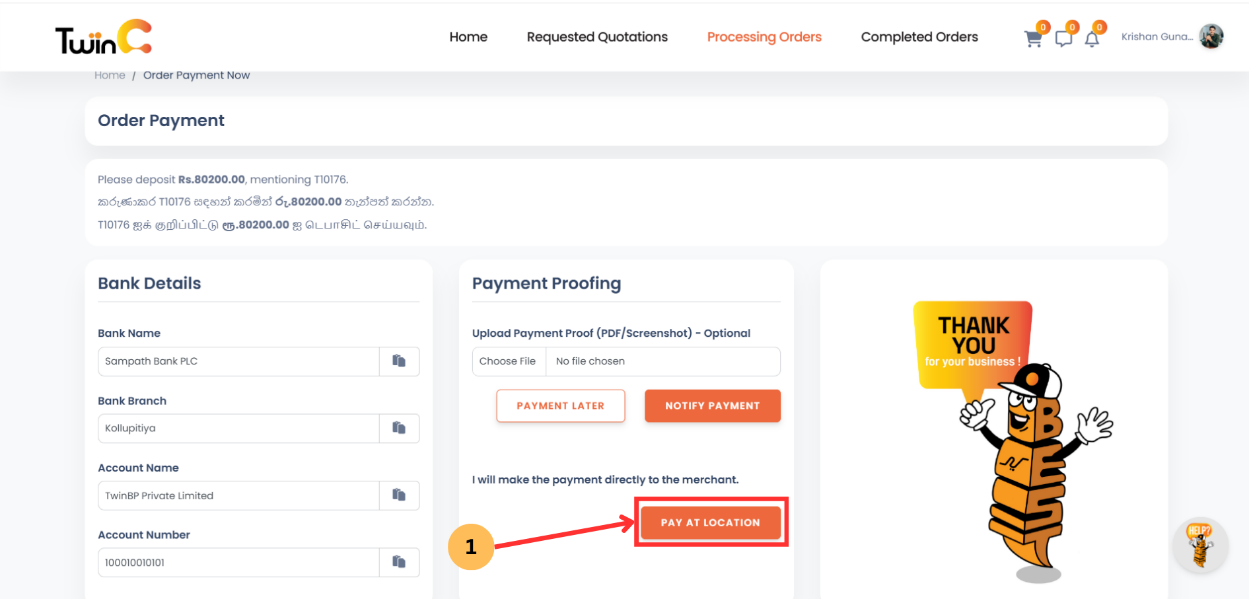1249x599 pixels.
Task: Open the Krishan Guna profile menu
Action: pyautogui.click(x=1176, y=36)
